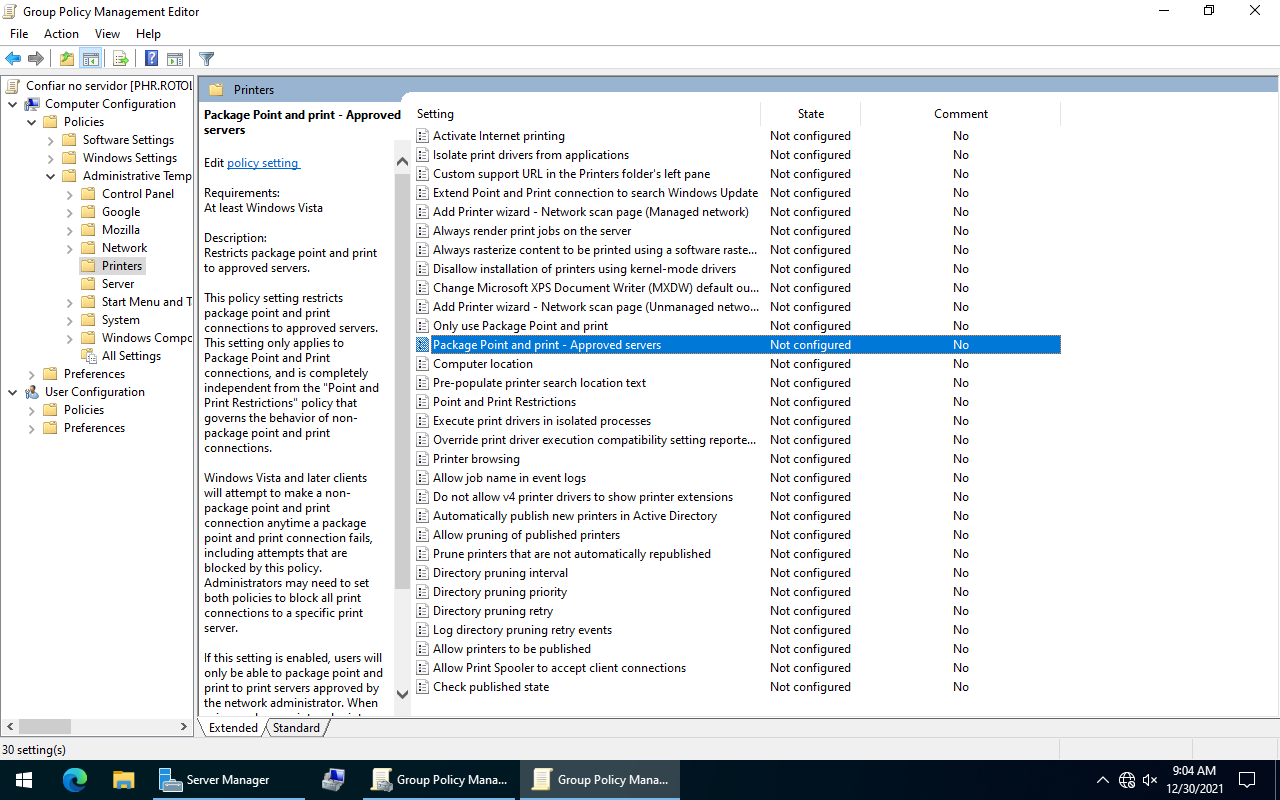Switch to the Standard tab
The width and height of the screenshot is (1280, 800).
(x=296, y=728)
